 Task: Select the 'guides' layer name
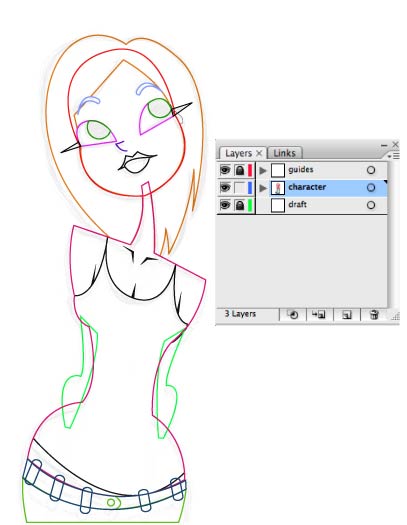(x=301, y=170)
